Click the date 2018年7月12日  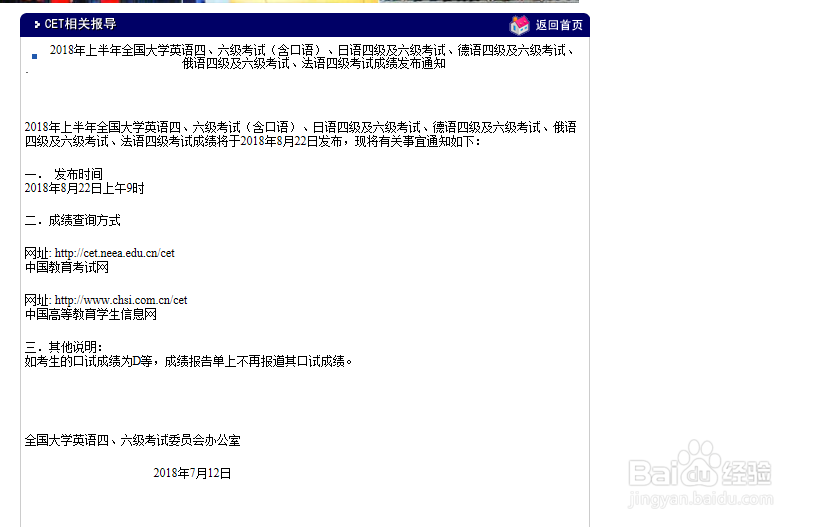click(192, 473)
